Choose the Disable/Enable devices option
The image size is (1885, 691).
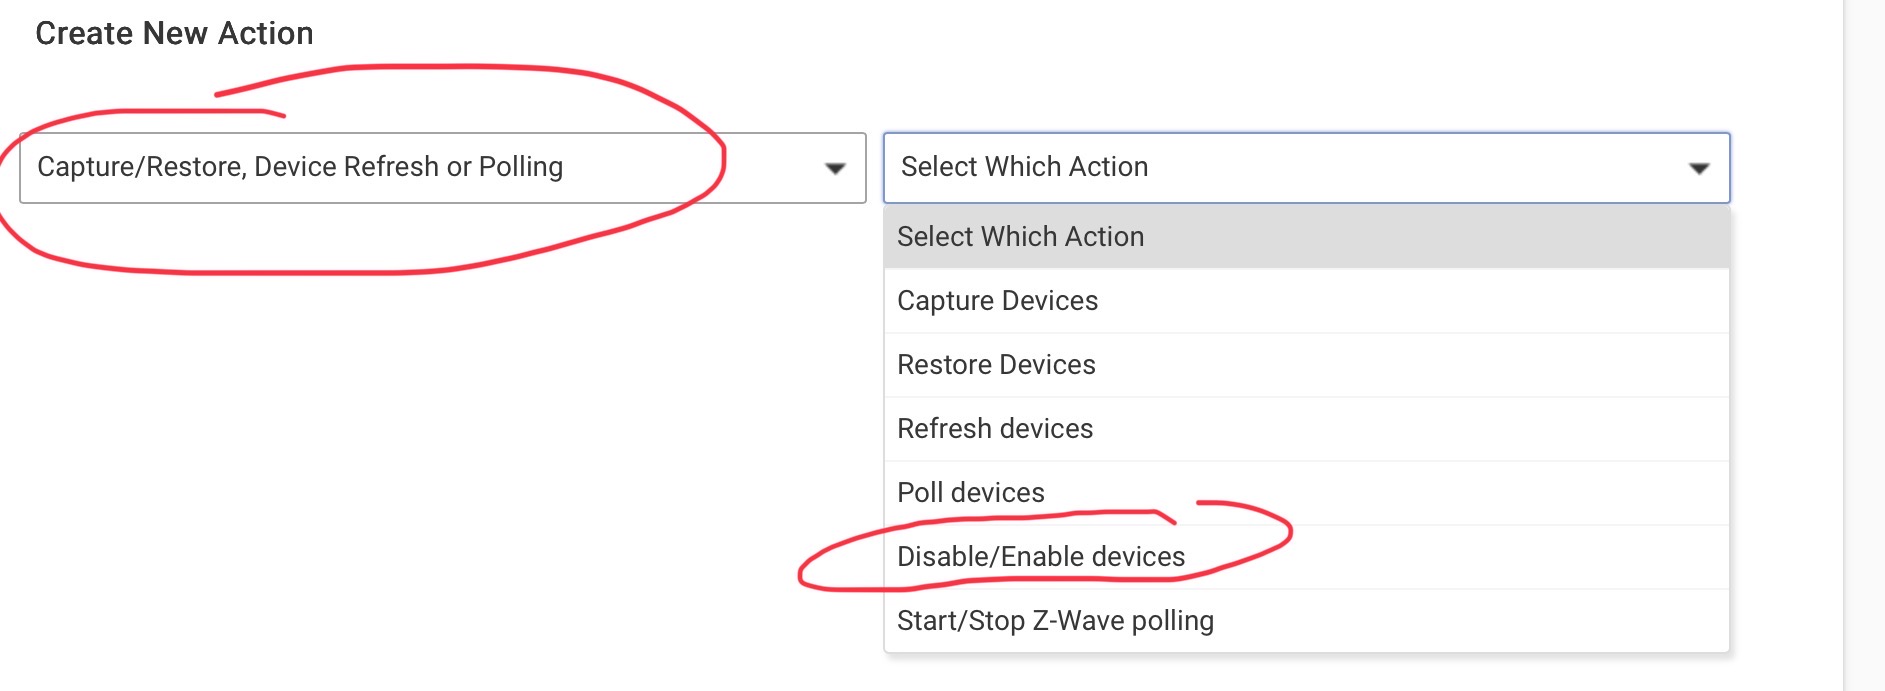pyautogui.click(x=1306, y=557)
